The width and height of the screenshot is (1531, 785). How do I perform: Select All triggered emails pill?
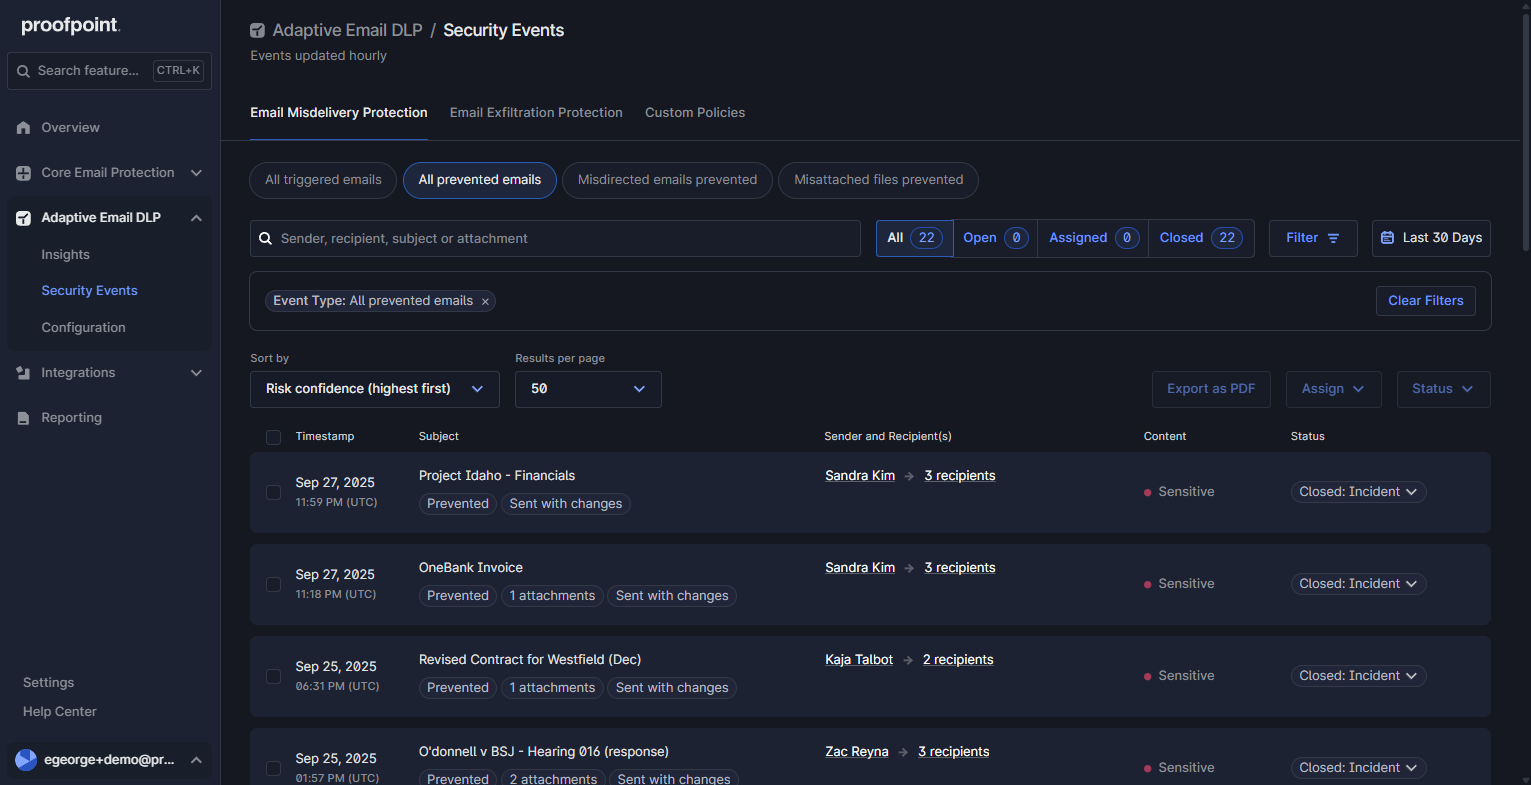coord(323,180)
